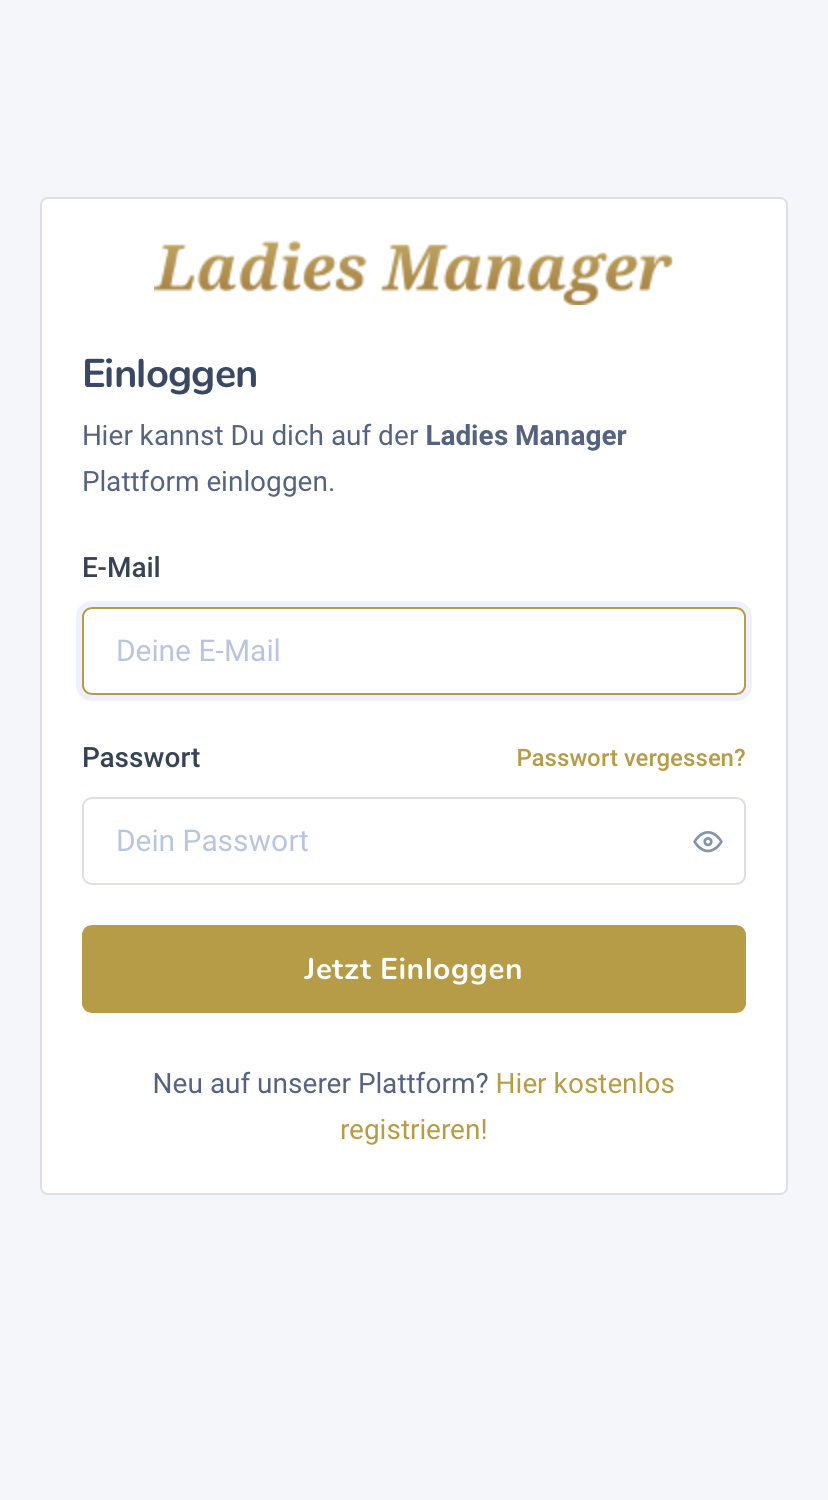
Task: Click the Passwort field label
Action: (x=141, y=758)
